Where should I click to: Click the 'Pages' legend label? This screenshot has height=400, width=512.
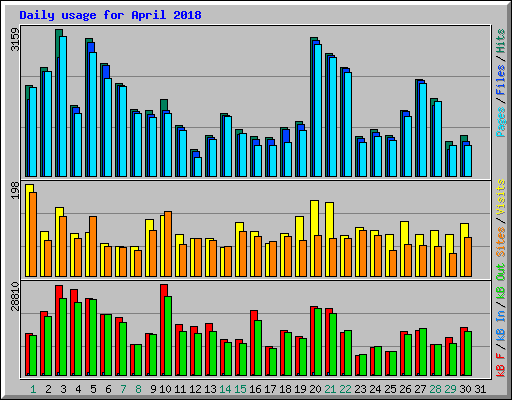pos(500,122)
